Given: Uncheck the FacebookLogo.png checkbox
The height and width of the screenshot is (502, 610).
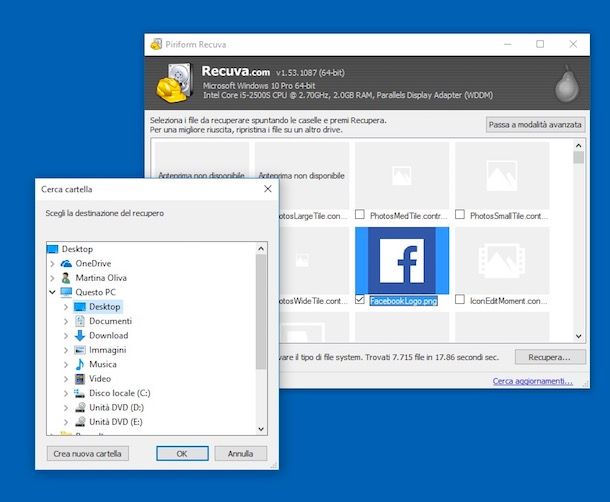Looking at the screenshot, I should (360, 300).
